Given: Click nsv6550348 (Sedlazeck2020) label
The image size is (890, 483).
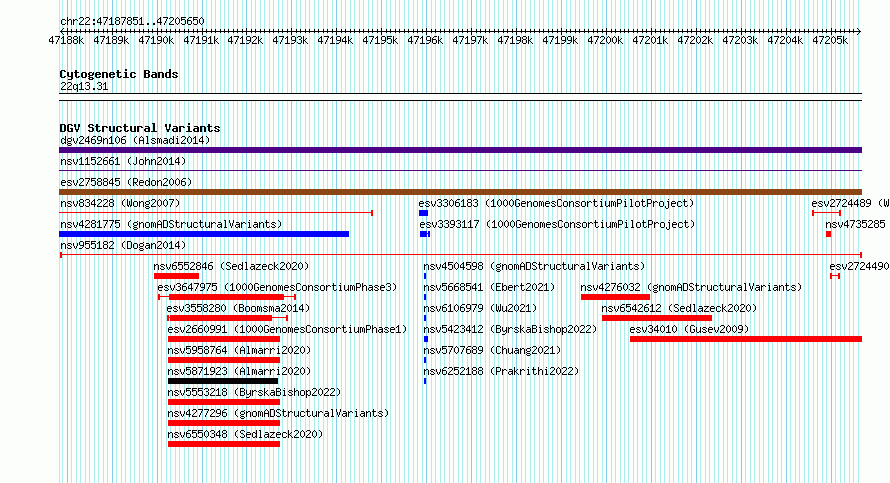Looking at the screenshot, I should tap(245, 434).
